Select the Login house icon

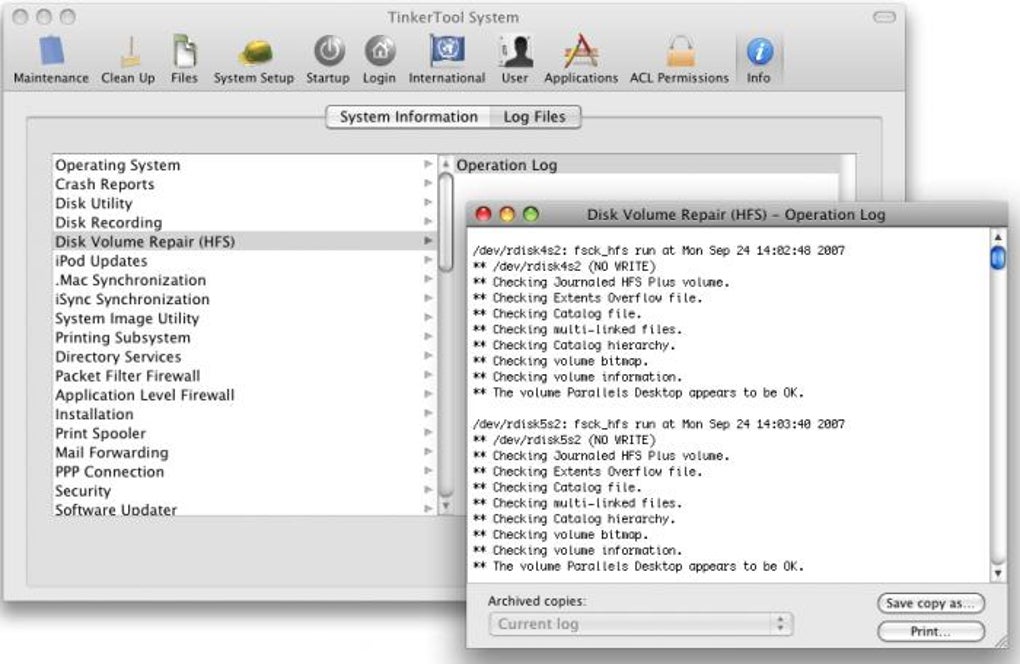pyautogui.click(x=379, y=52)
